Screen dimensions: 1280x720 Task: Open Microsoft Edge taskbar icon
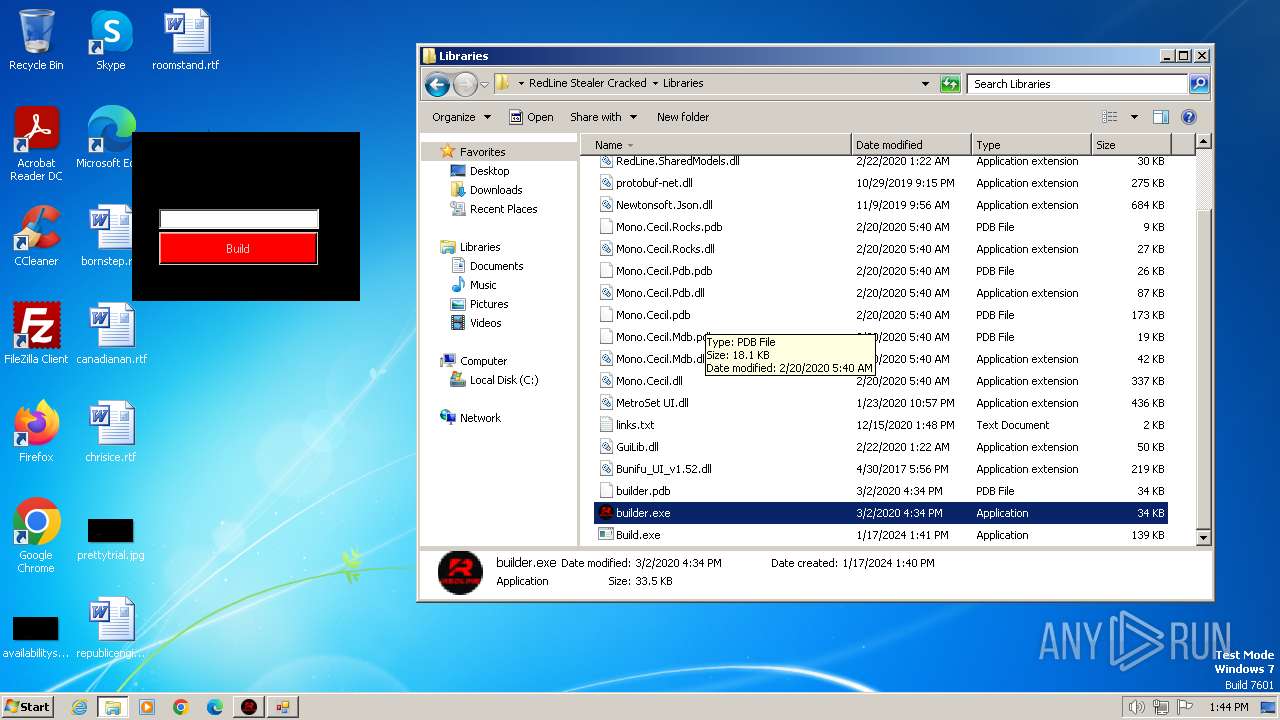(215, 707)
